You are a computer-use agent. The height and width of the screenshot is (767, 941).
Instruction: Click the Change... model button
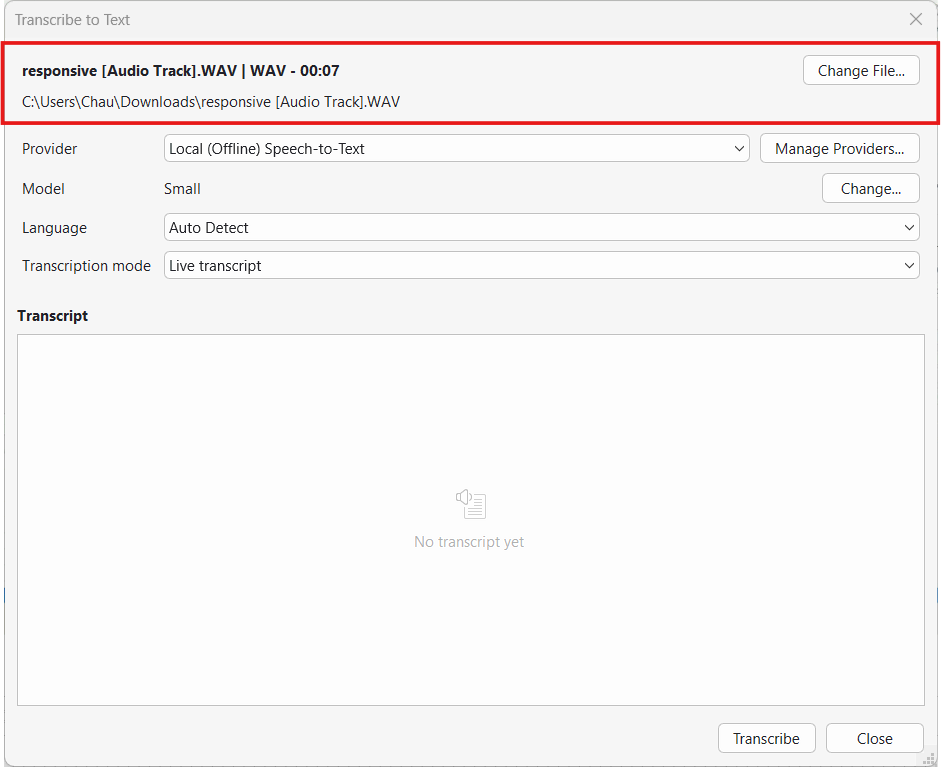[x=870, y=188]
